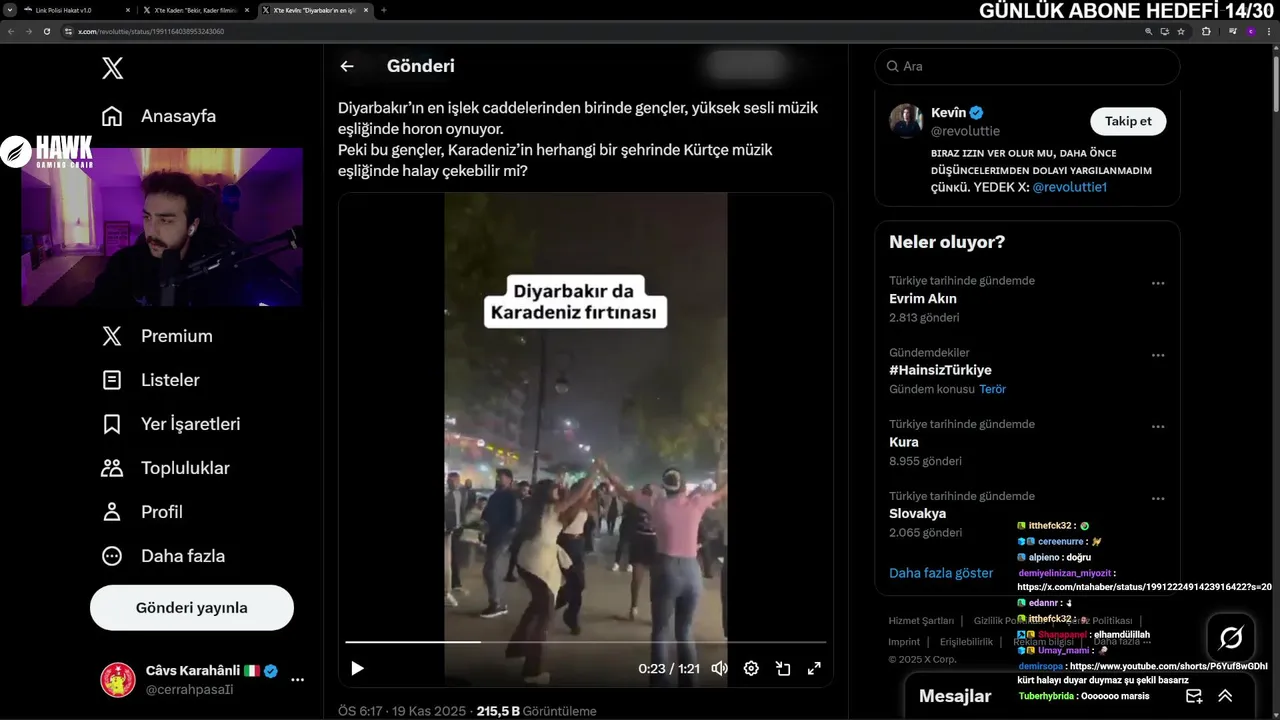
Task: Click the Gönderi yayınla button
Action: [x=192, y=608]
